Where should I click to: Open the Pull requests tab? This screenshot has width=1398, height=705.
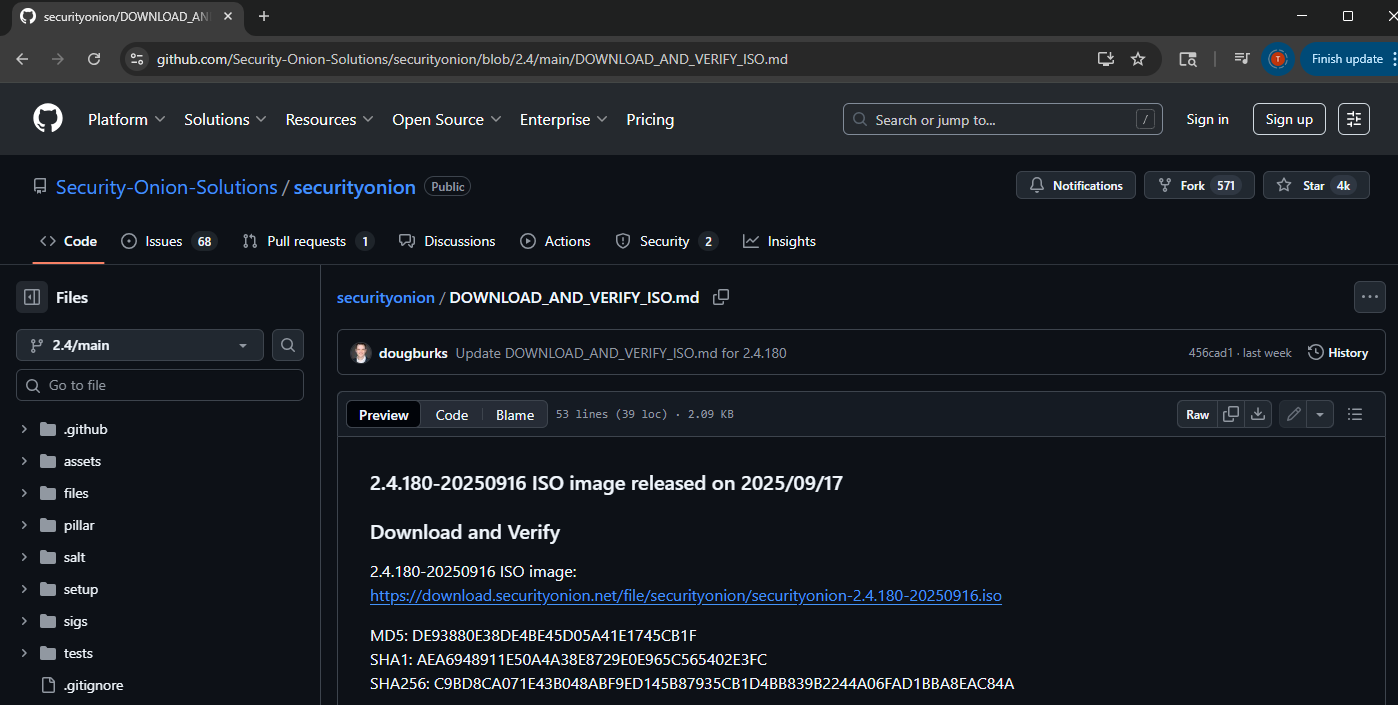[x=308, y=241]
